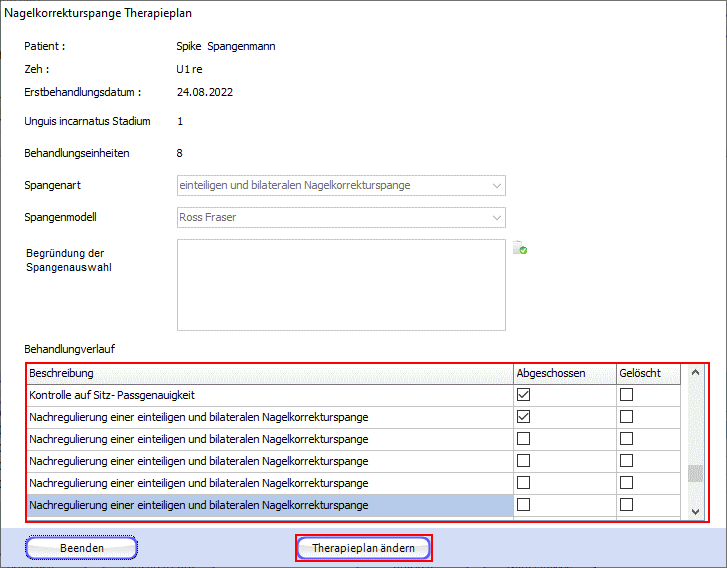Uncheck Abgeschossen for Kontrolle auf Sitz- Passgenauigkeit

pos(523,395)
